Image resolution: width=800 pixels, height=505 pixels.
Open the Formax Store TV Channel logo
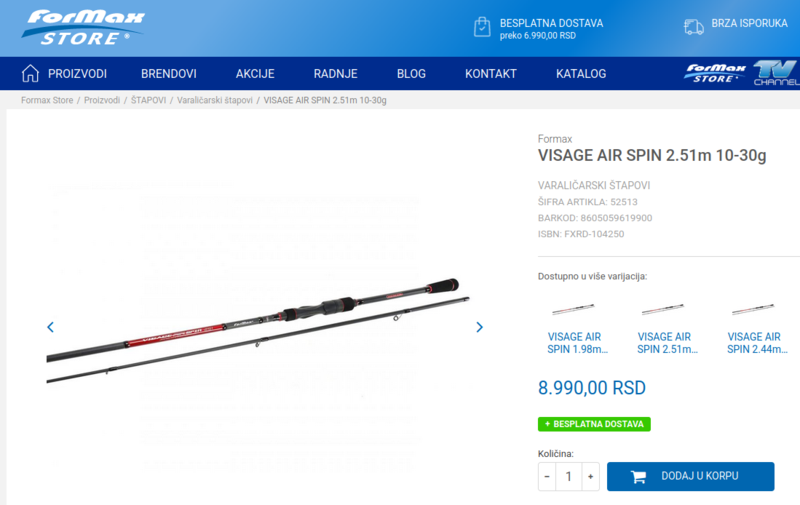(x=741, y=73)
